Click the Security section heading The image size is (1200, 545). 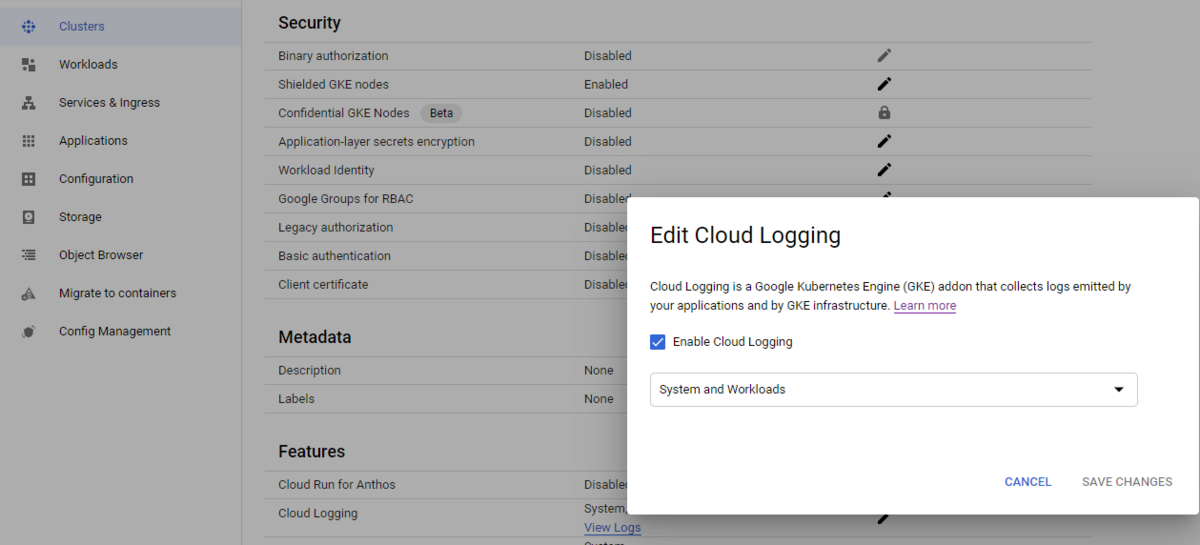309,22
